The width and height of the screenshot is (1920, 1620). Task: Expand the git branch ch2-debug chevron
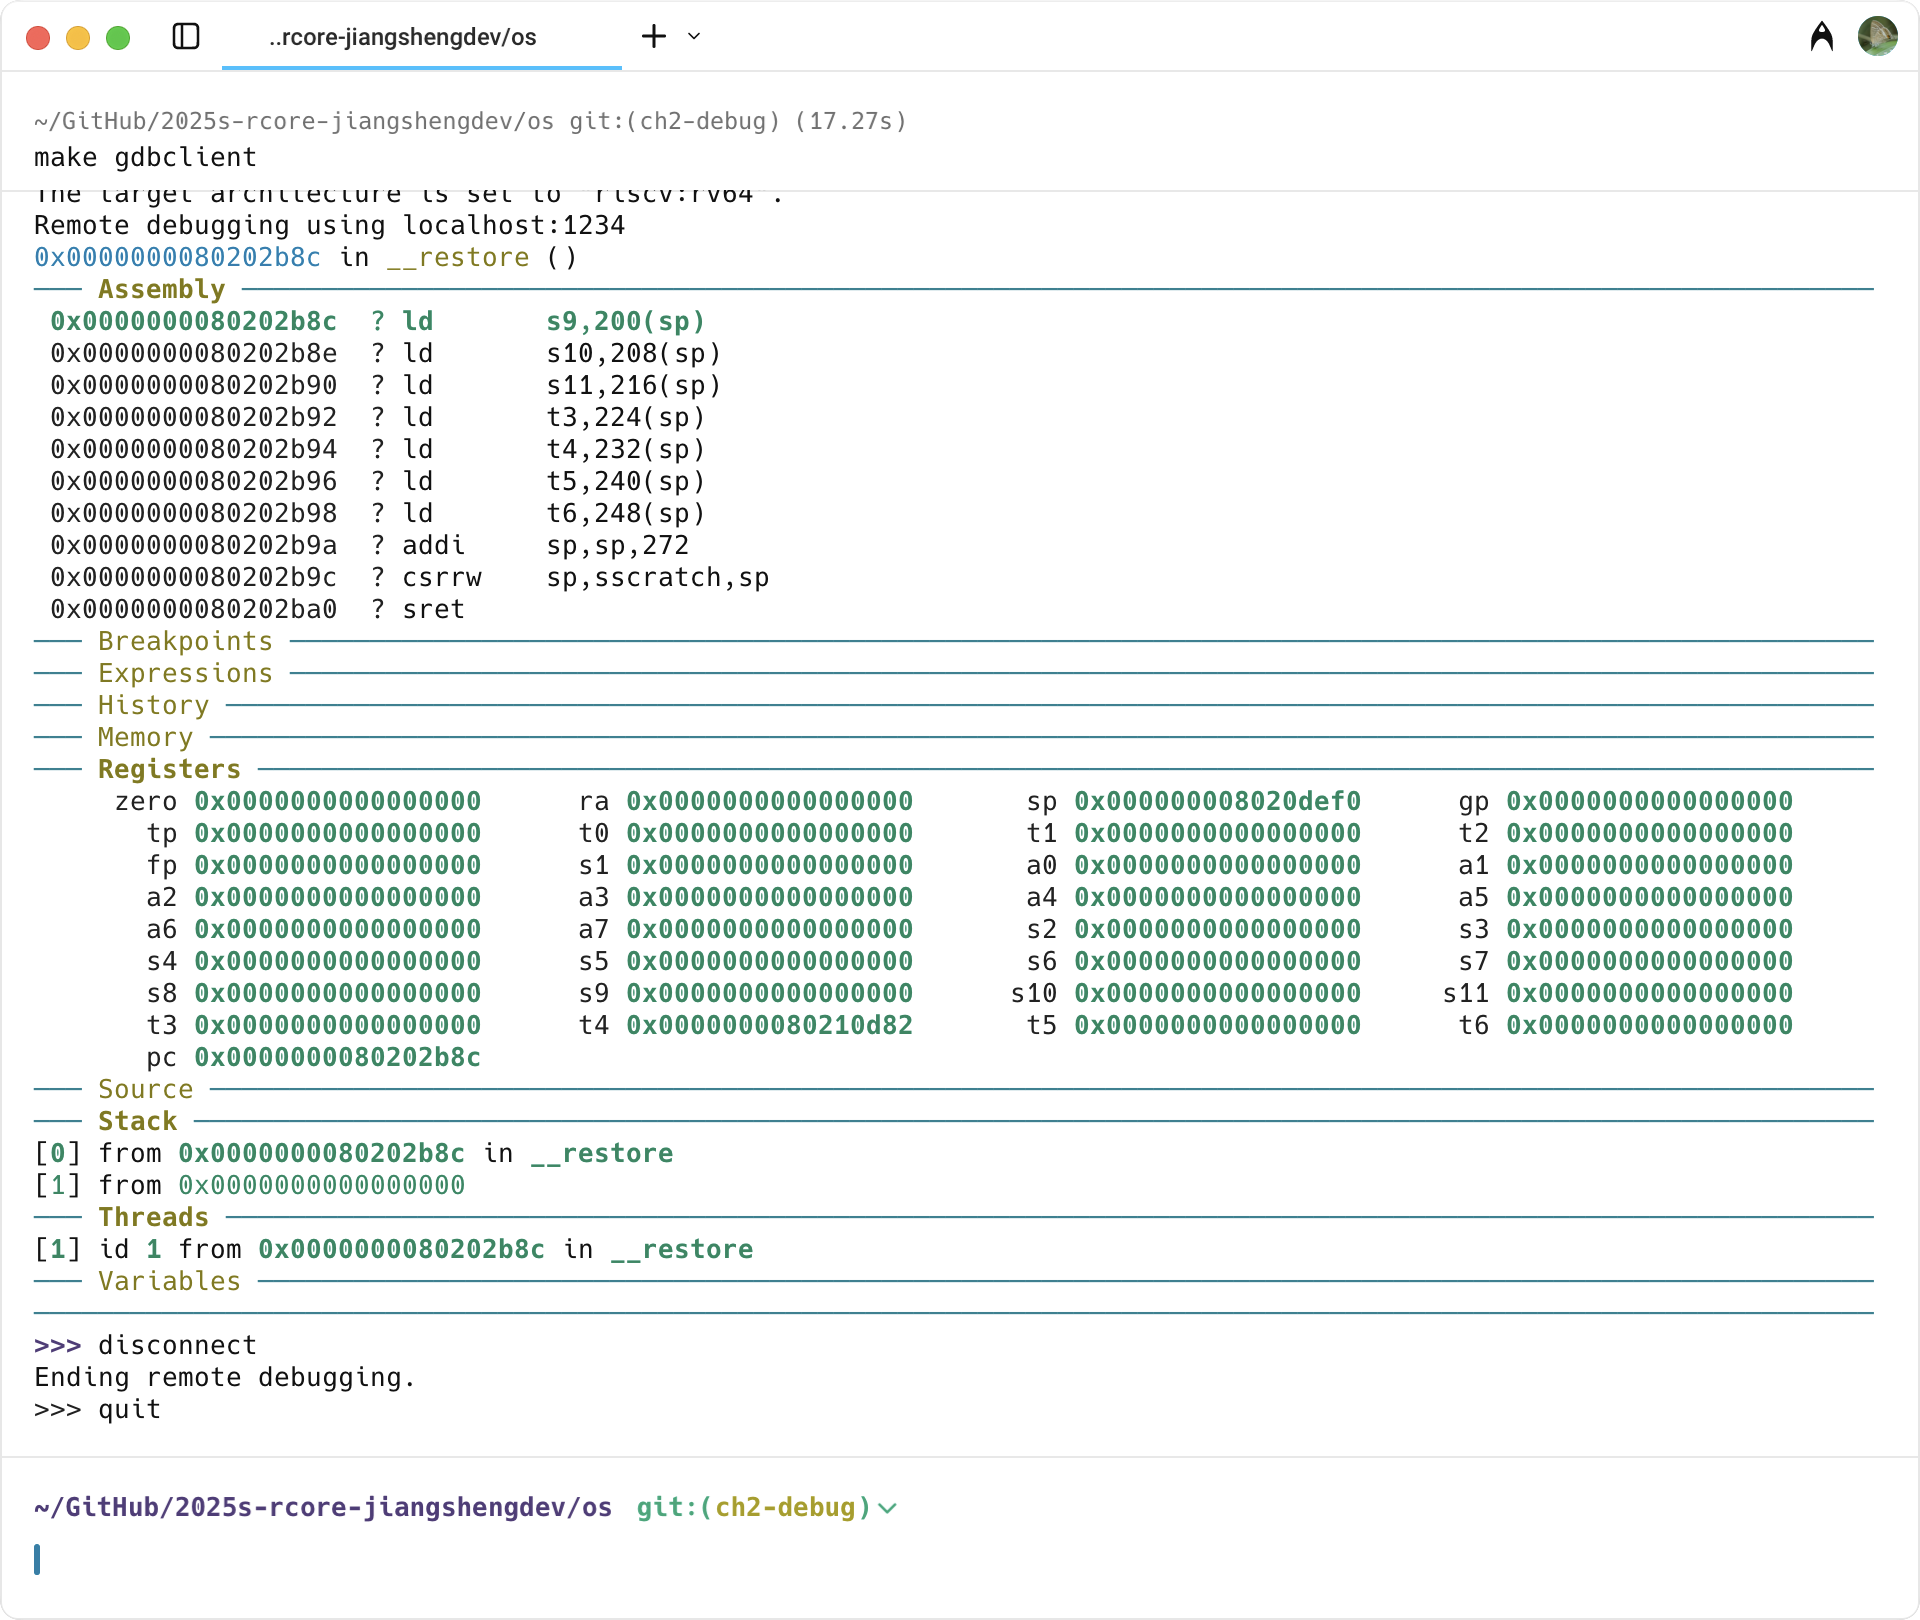tap(888, 1508)
